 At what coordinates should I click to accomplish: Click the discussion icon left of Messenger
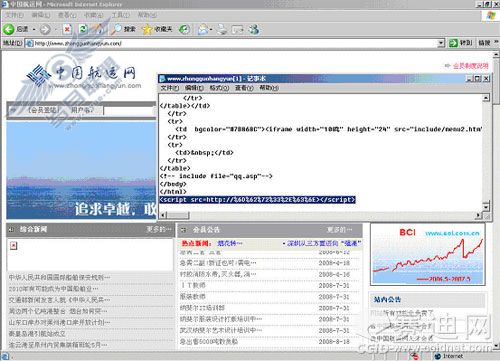click(x=238, y=30)
